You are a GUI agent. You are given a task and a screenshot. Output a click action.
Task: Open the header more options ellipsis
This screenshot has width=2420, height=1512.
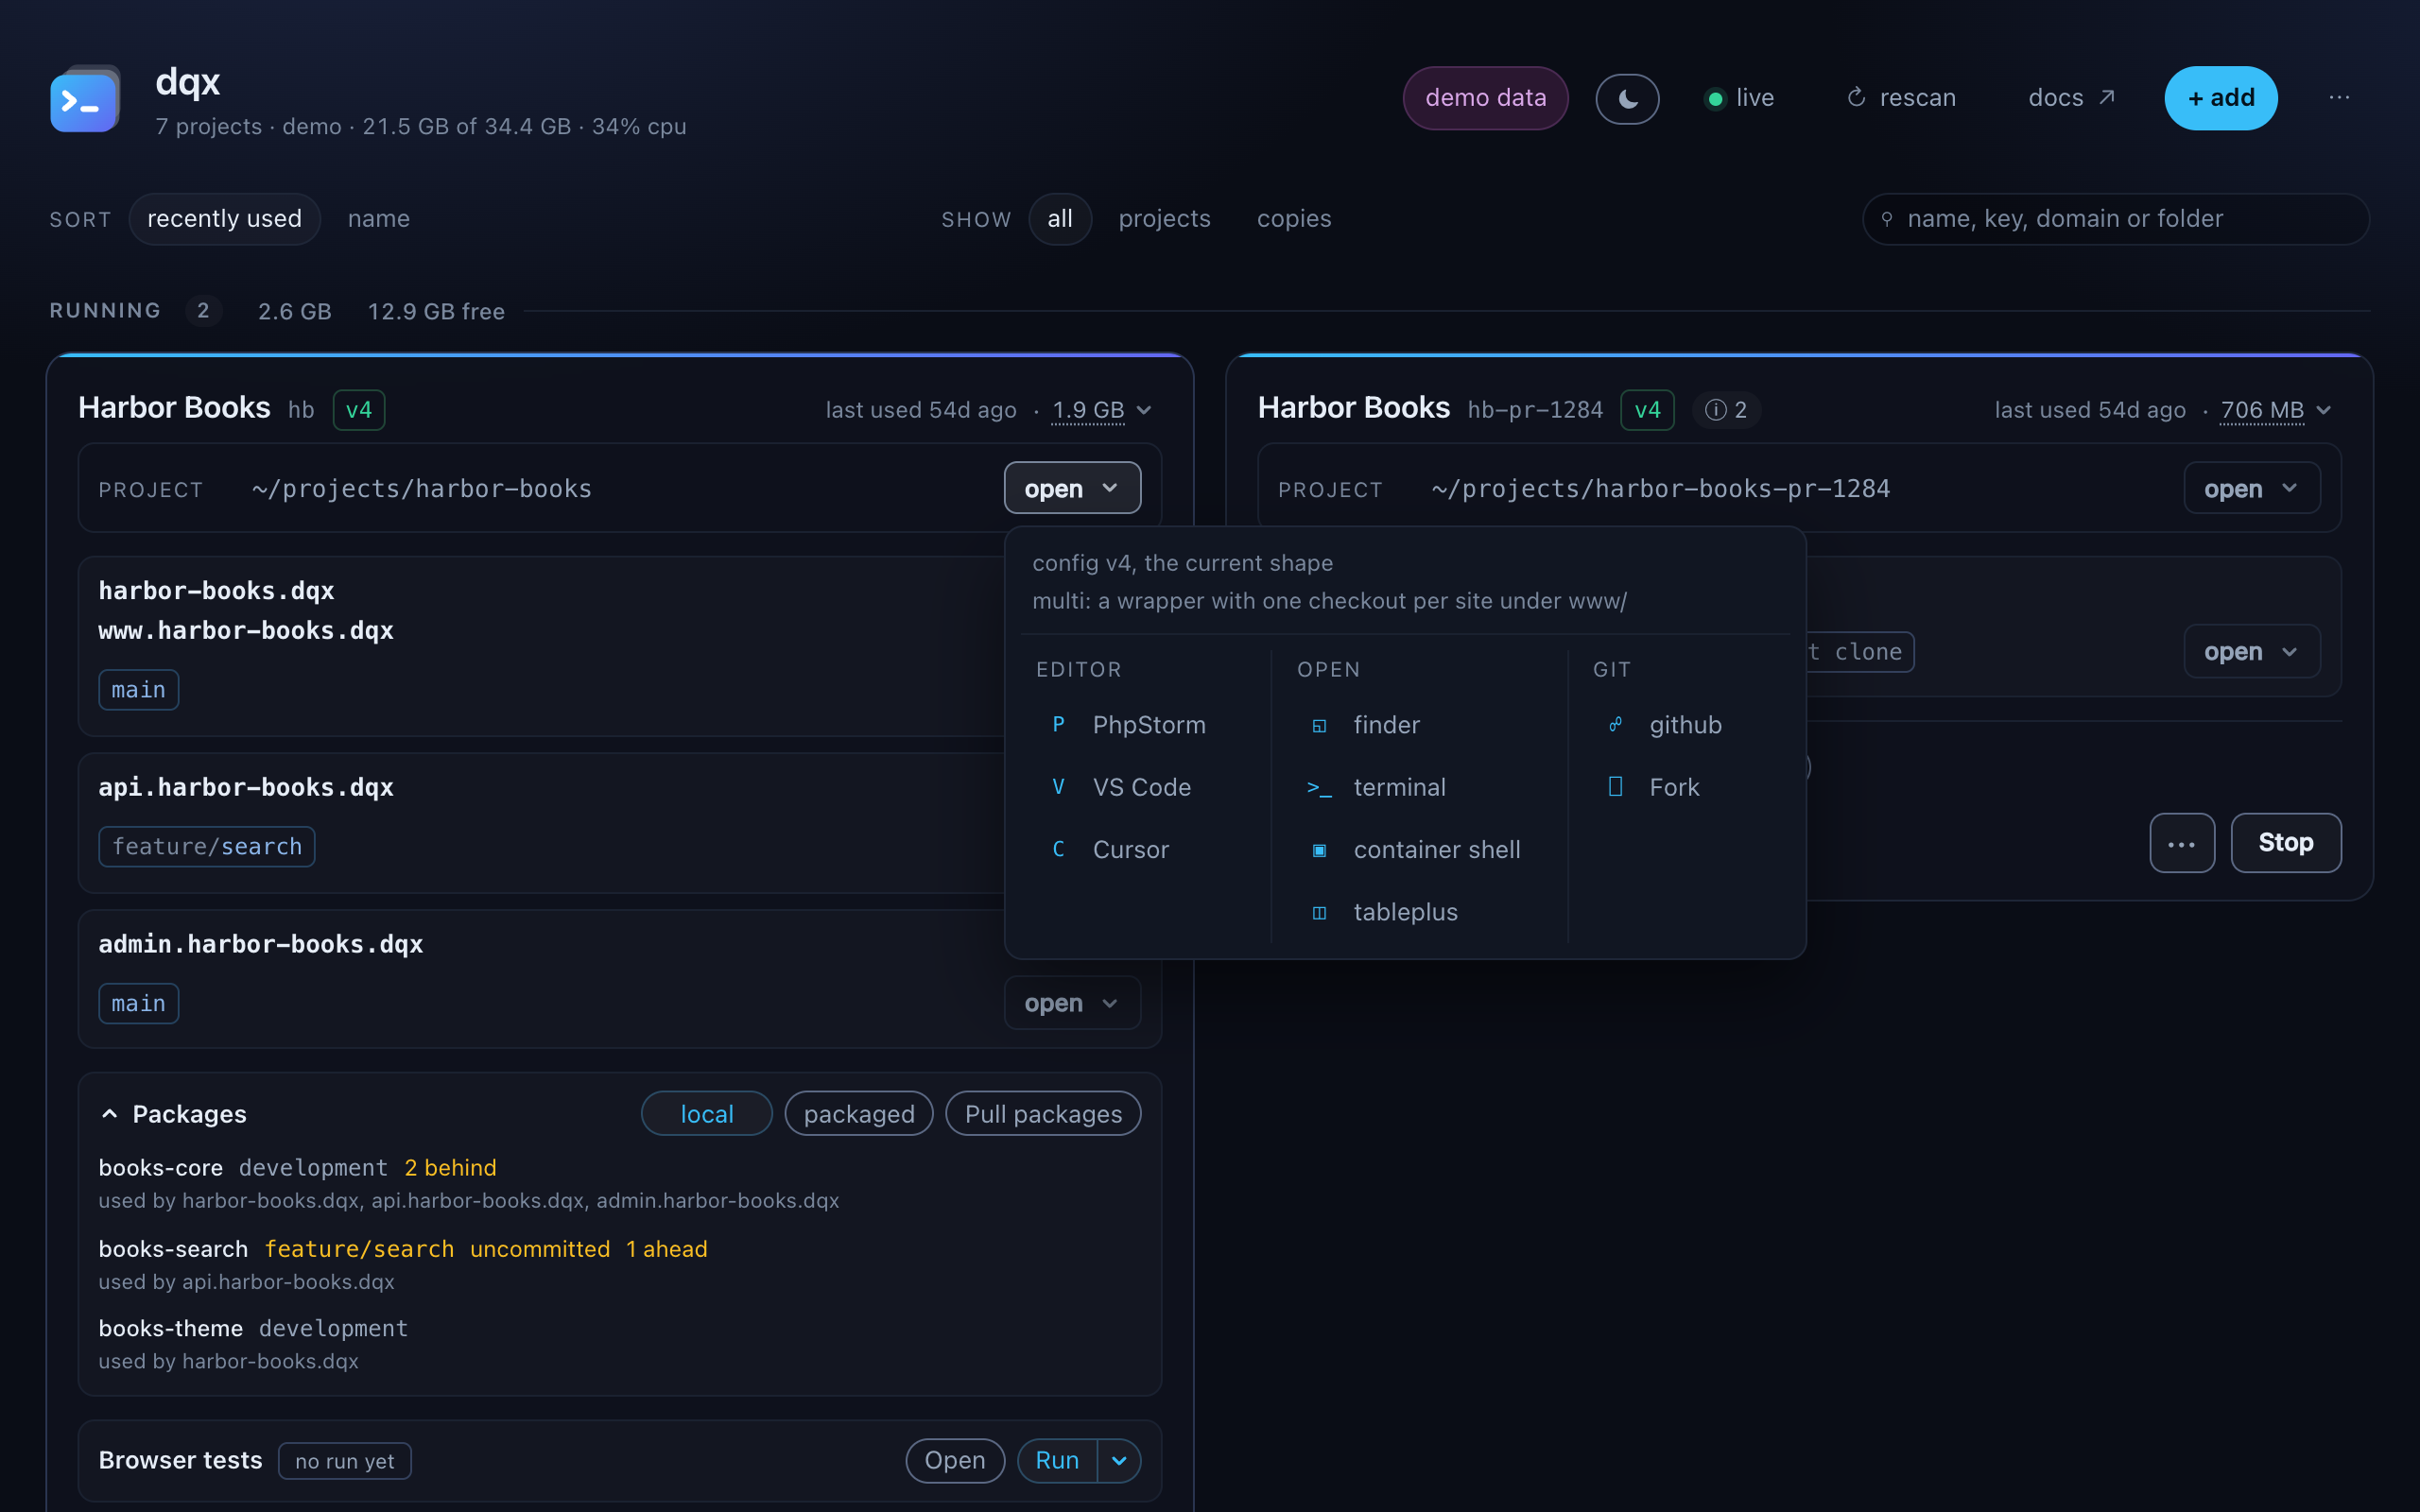tap(2339, 98)
